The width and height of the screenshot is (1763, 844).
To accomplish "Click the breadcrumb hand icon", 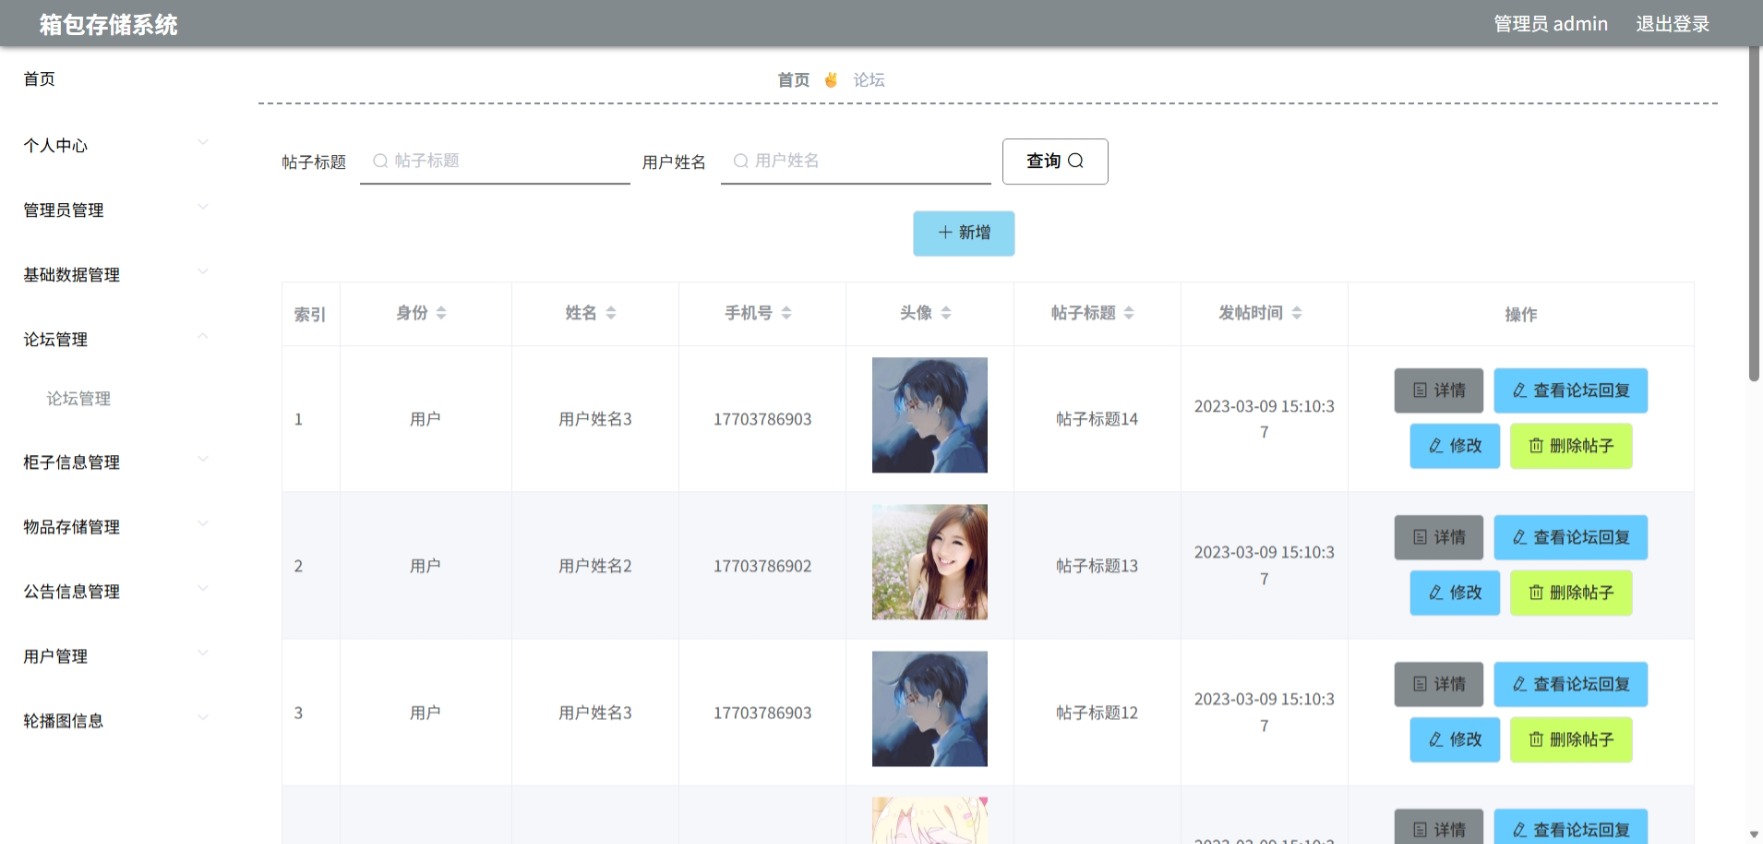I will (x=831, y=80).
